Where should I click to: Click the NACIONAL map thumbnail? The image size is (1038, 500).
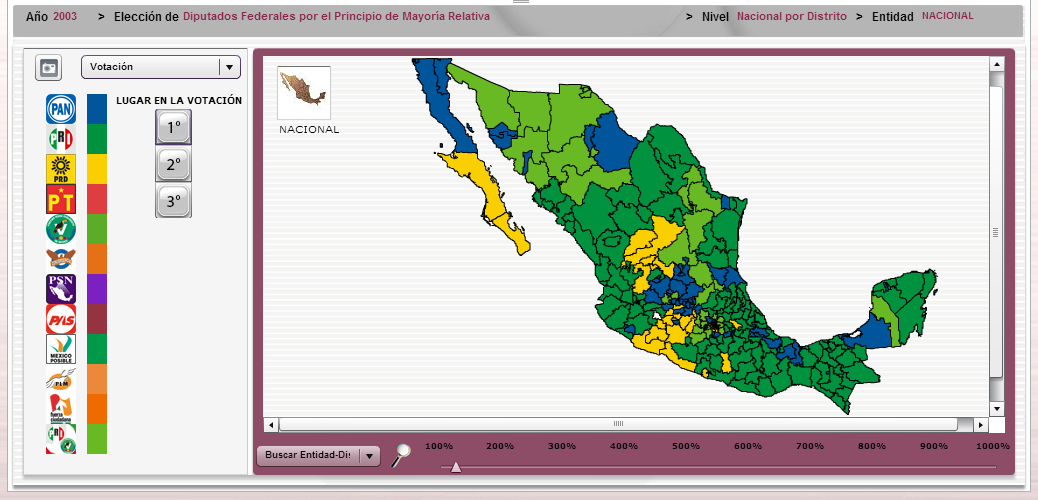coord(304,94)
